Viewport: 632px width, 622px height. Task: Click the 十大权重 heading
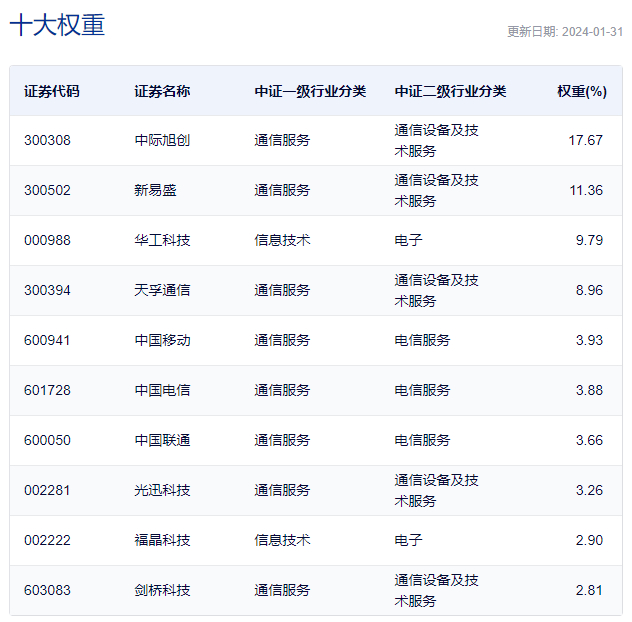[x=57, y=25]
